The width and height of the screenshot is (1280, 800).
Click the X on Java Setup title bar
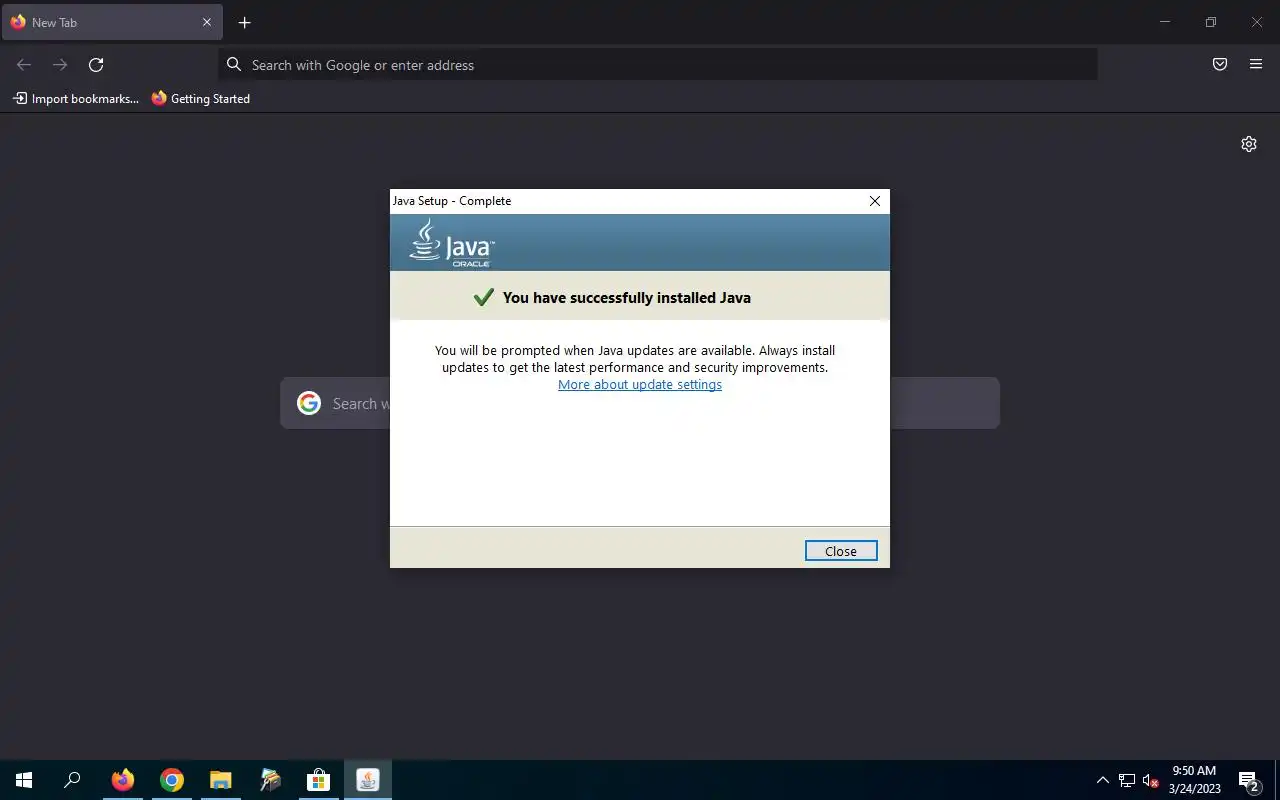tap(875, 201)
